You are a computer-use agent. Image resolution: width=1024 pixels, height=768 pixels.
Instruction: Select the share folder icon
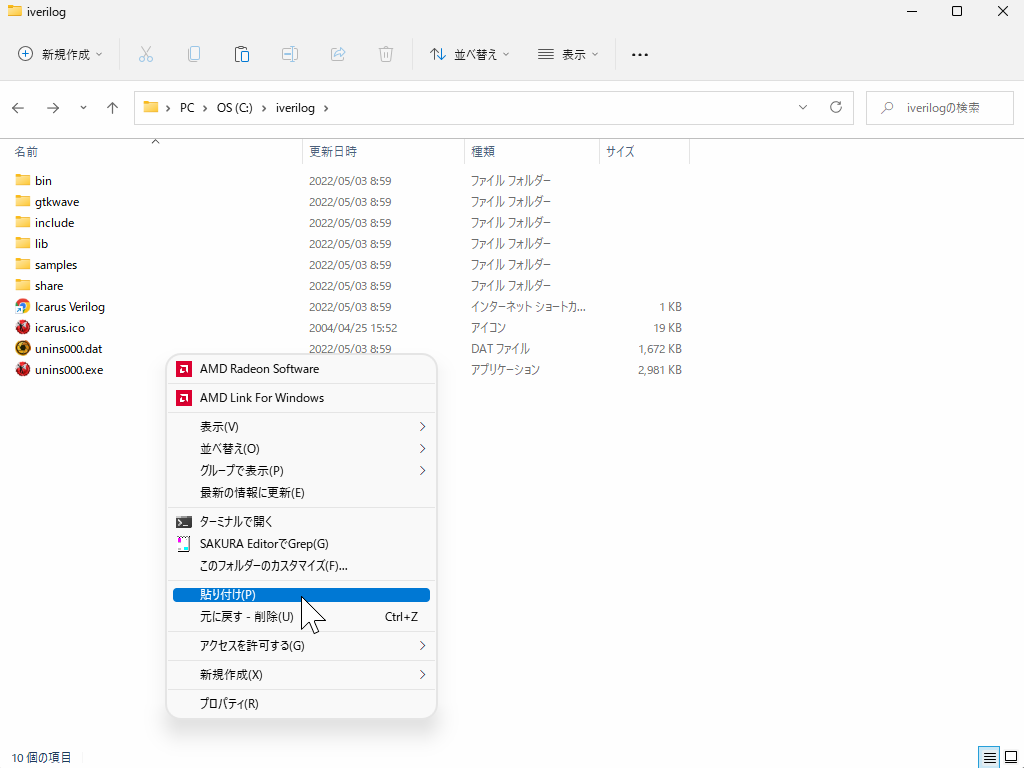point(23,285)
